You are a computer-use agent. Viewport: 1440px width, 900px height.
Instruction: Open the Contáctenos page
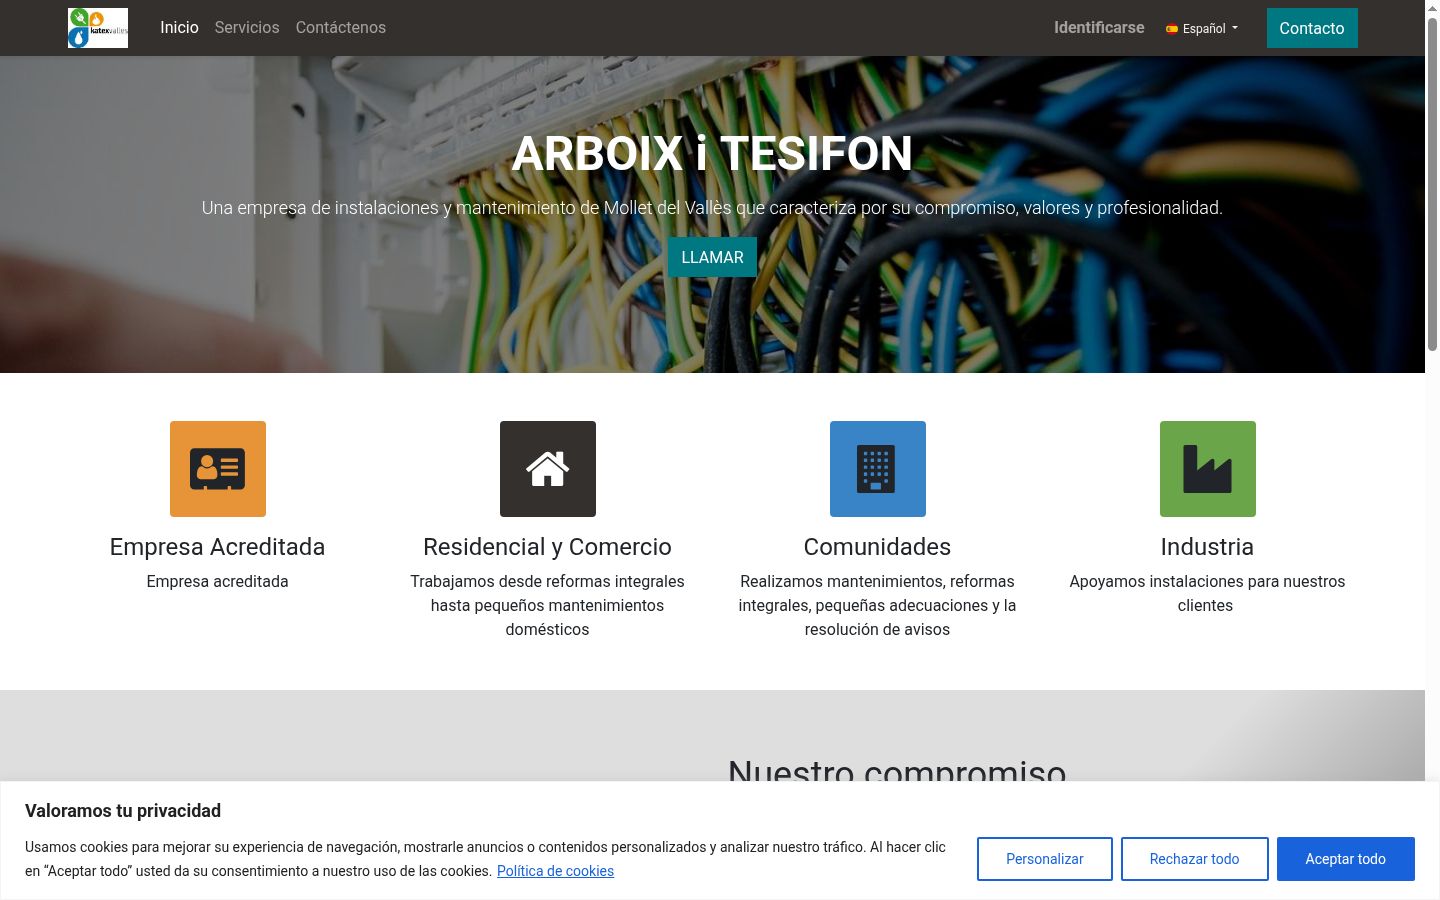click(x=341, y=28)
